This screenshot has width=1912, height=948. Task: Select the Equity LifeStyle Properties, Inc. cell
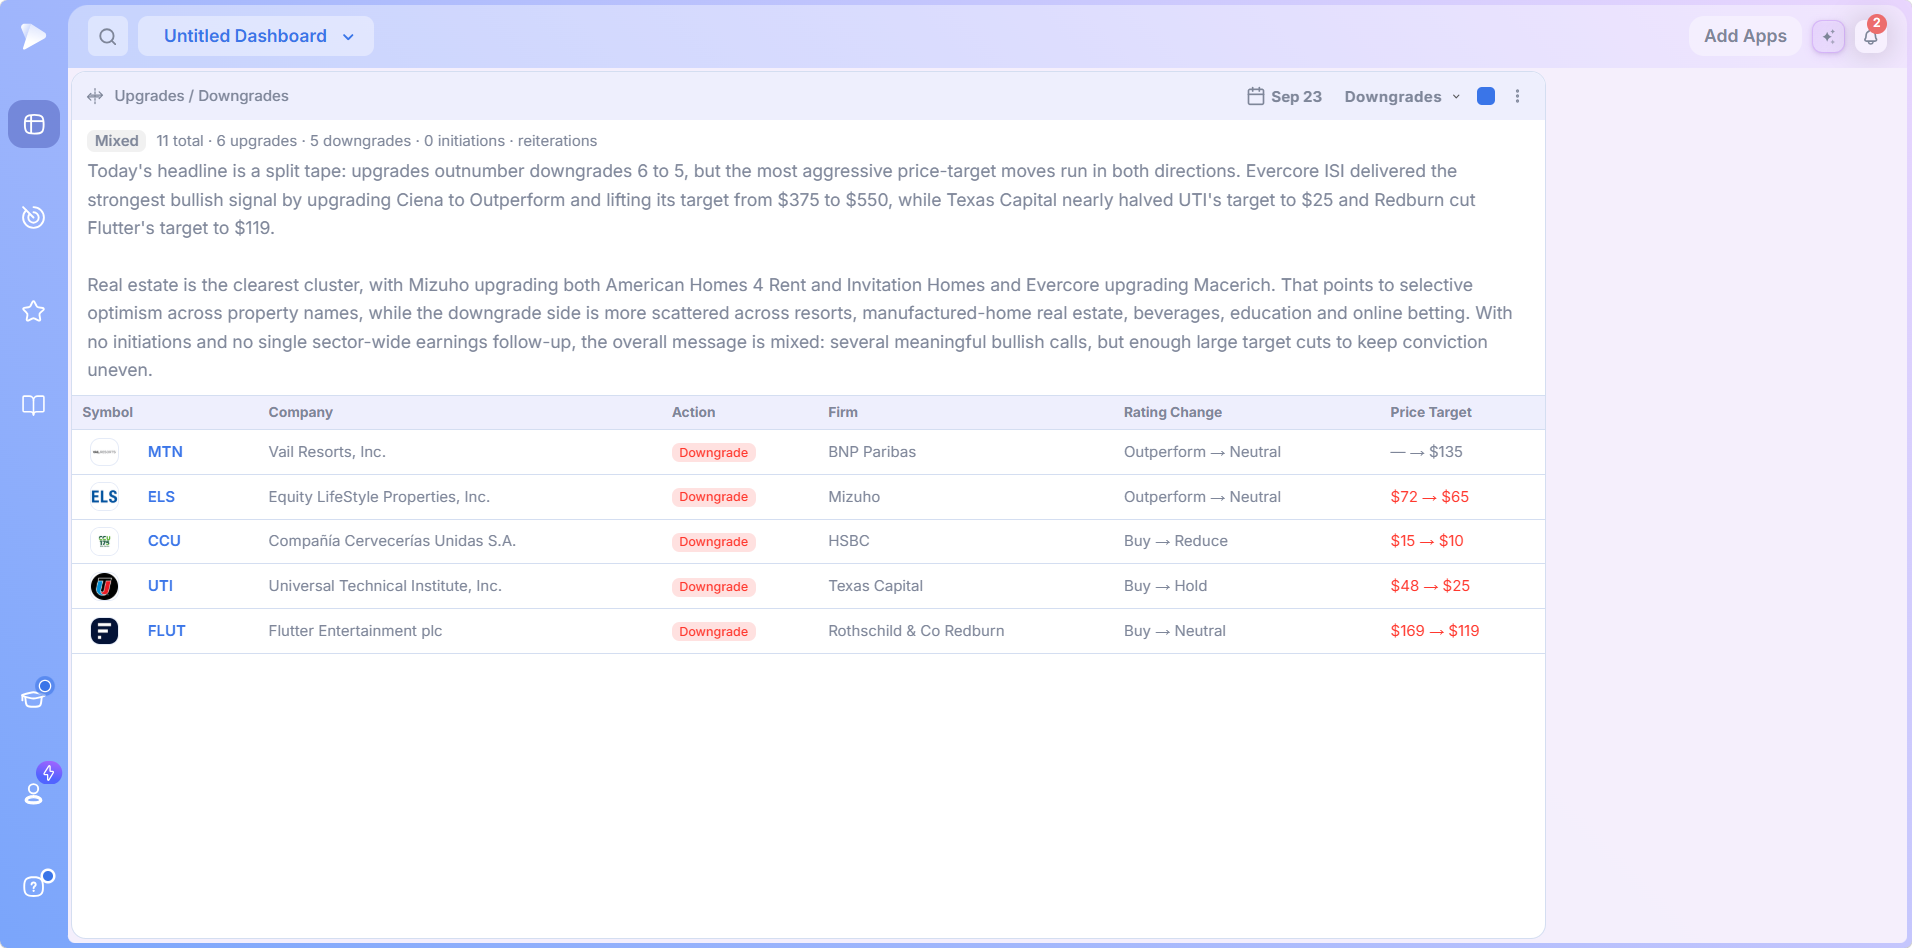point(379,497)
